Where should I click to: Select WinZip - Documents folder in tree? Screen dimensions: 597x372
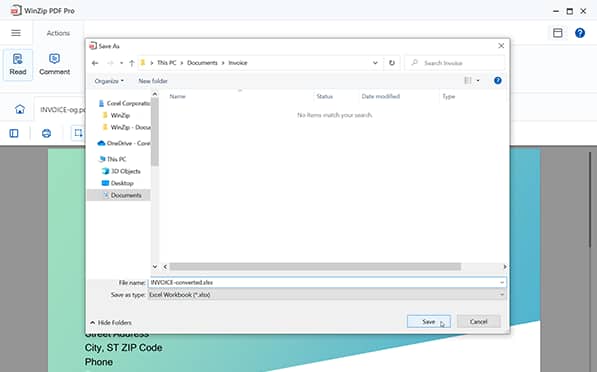127,127
